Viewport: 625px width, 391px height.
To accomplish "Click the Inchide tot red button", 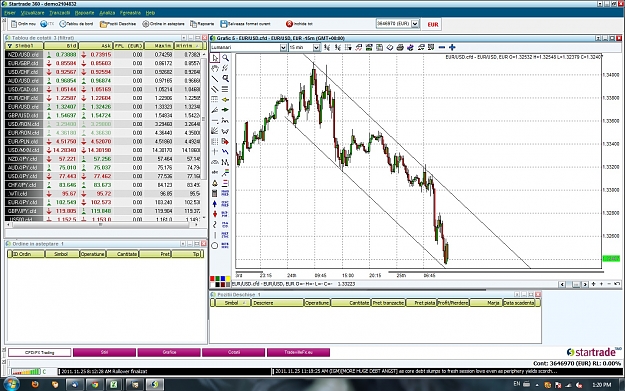I will (299, 24).
